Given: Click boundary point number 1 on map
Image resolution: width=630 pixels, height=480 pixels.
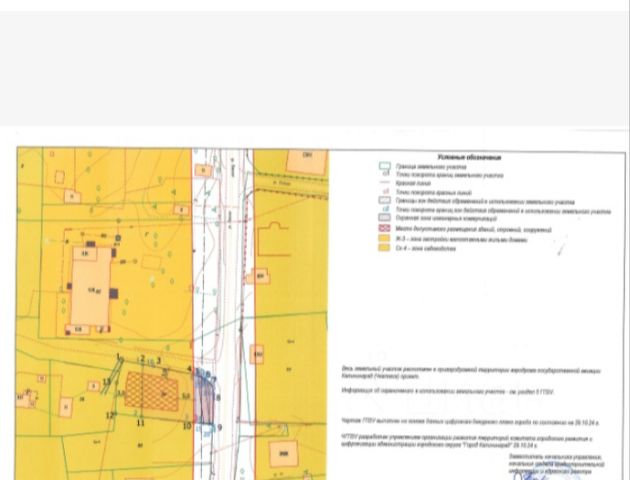Looking at the screenshot, I should click(118, 356).
